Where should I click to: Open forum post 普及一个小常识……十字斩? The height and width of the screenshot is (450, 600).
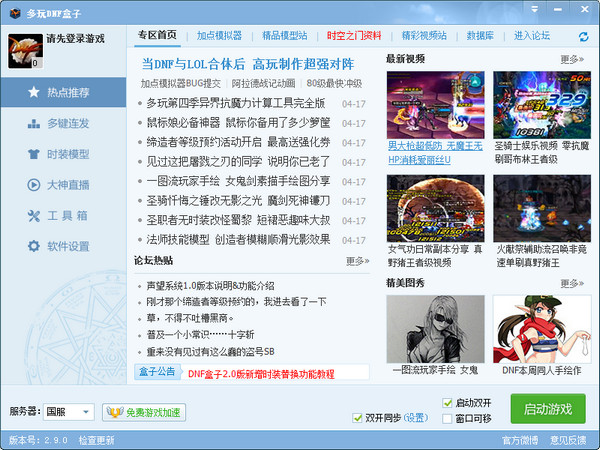(x=200, y=335)
